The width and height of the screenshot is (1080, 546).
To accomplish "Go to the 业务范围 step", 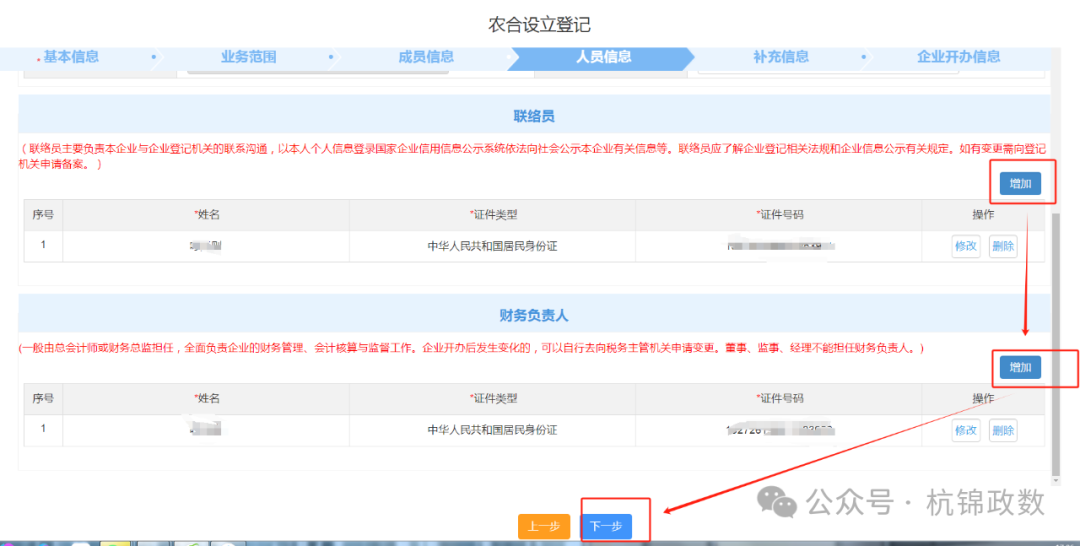I will coord(249,57).
